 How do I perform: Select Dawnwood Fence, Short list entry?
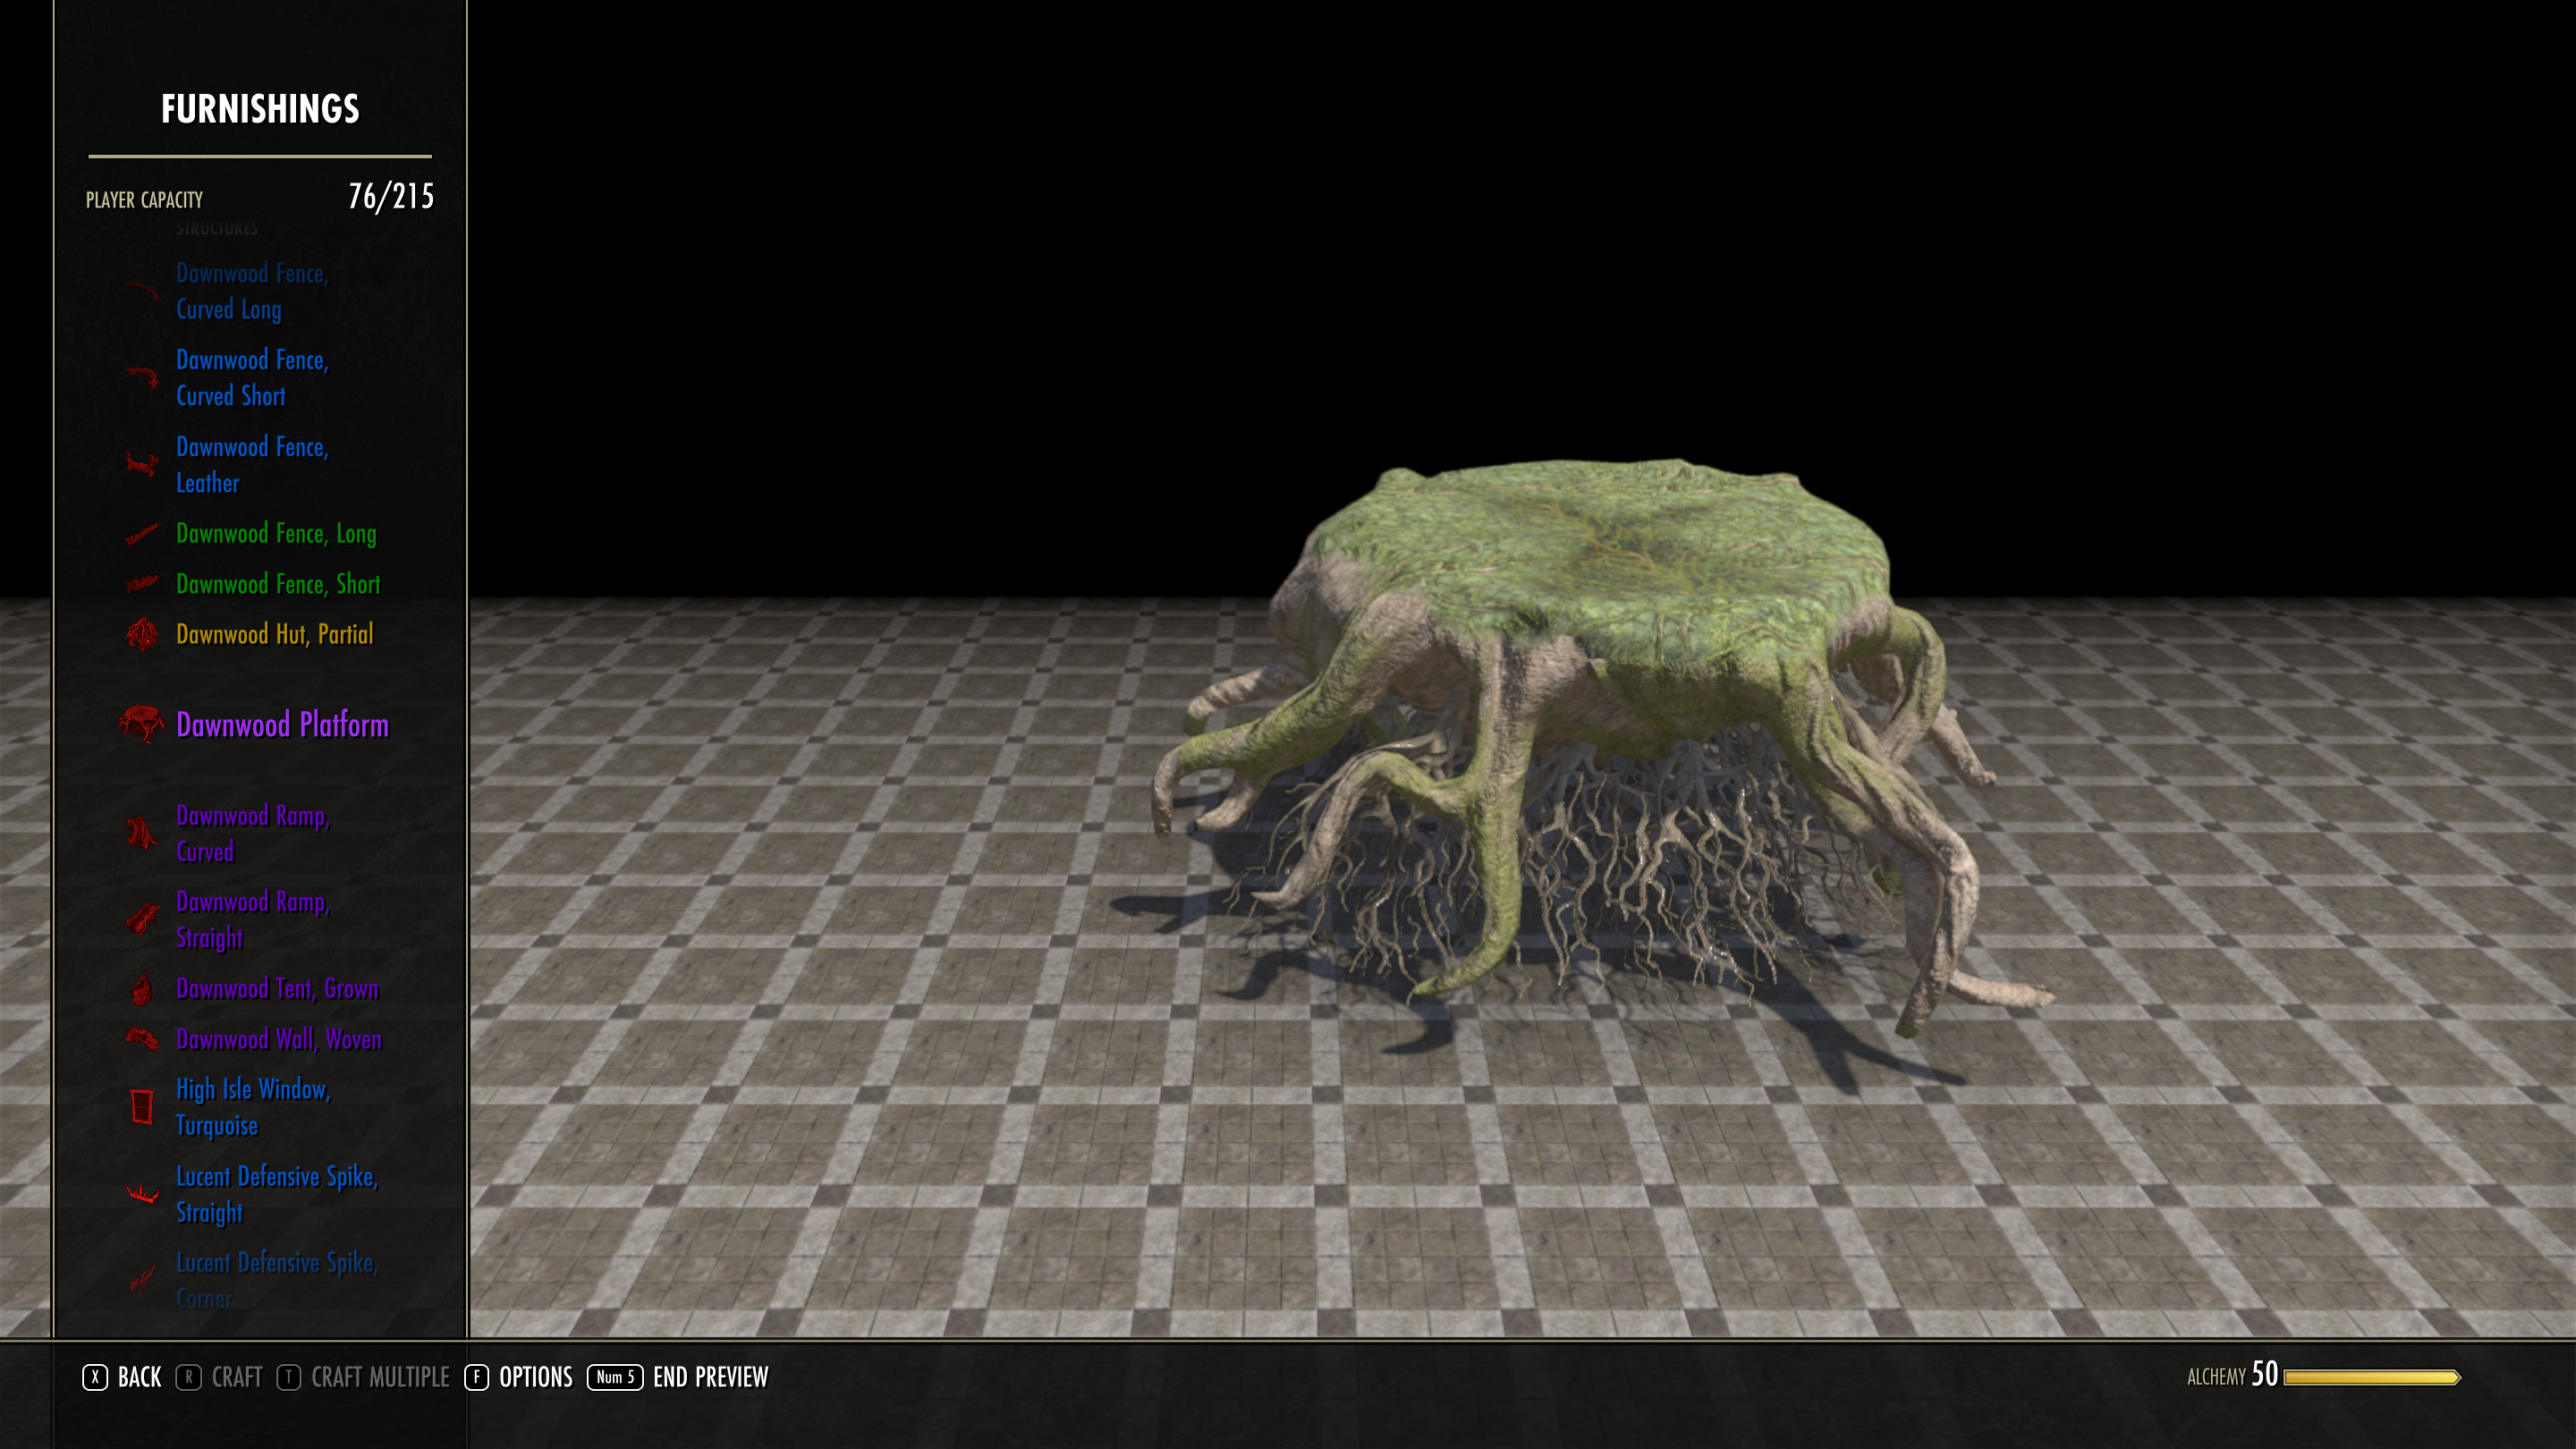(x=278, y=584)
